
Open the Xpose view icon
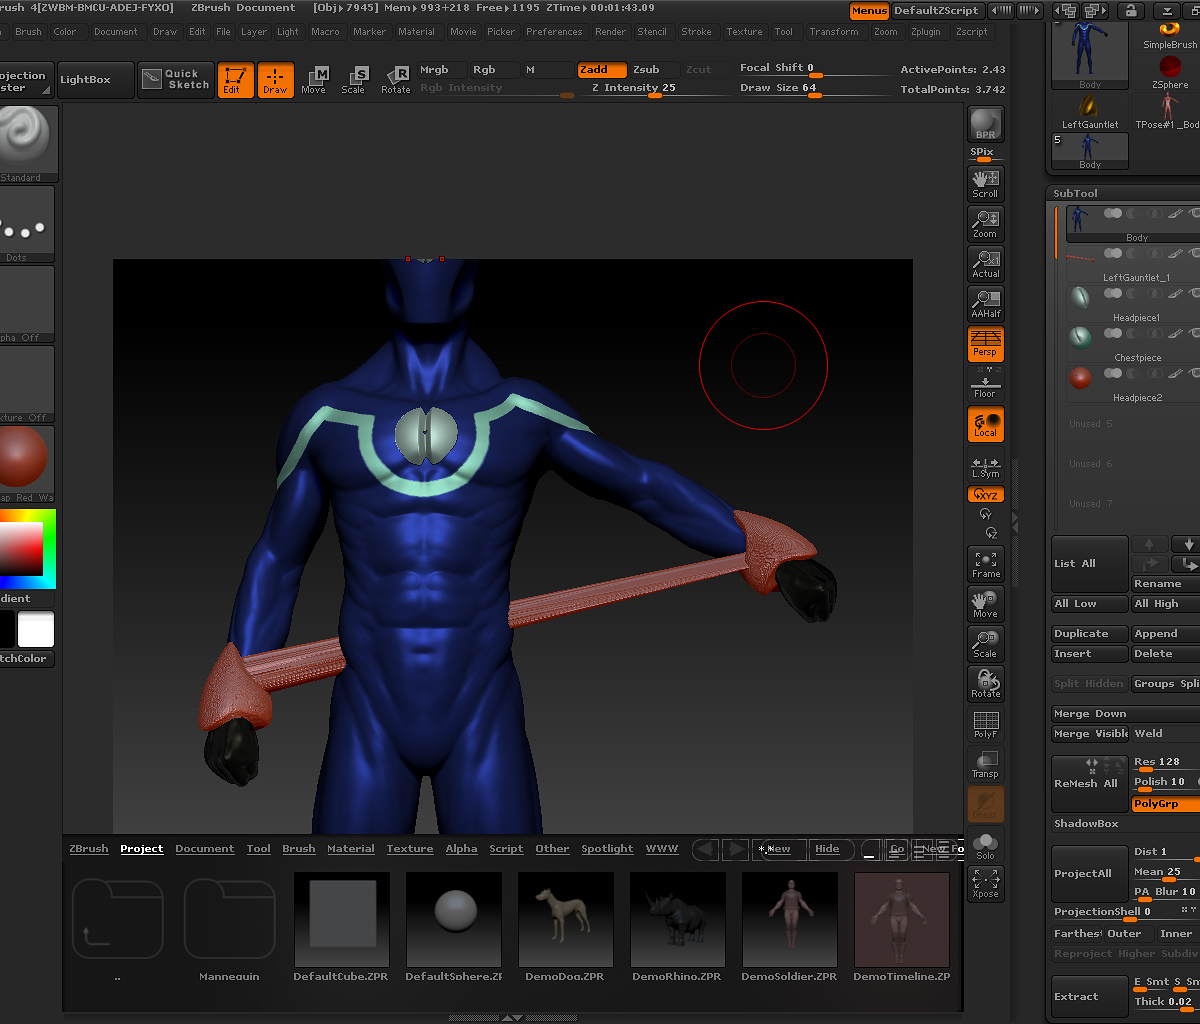[986, 884]
